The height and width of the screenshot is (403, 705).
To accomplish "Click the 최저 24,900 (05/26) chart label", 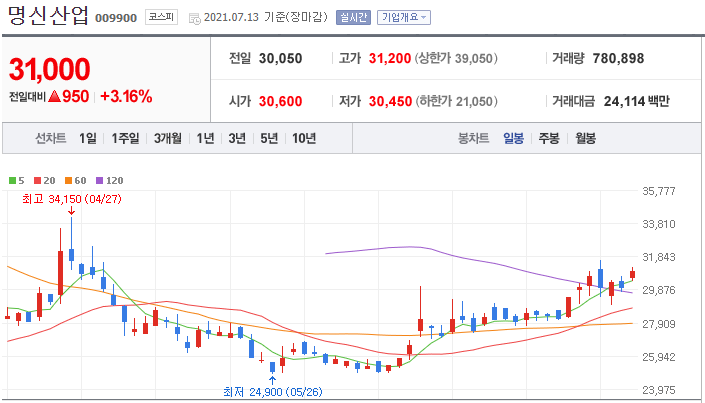I will coord(273,392).
